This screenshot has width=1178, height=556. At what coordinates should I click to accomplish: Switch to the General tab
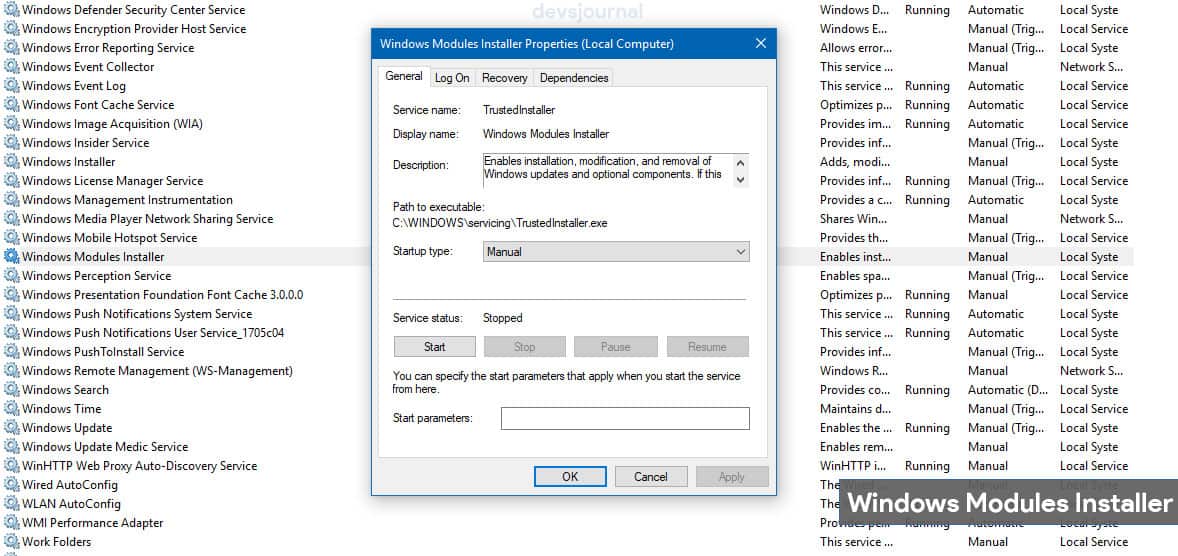point(404,77)
